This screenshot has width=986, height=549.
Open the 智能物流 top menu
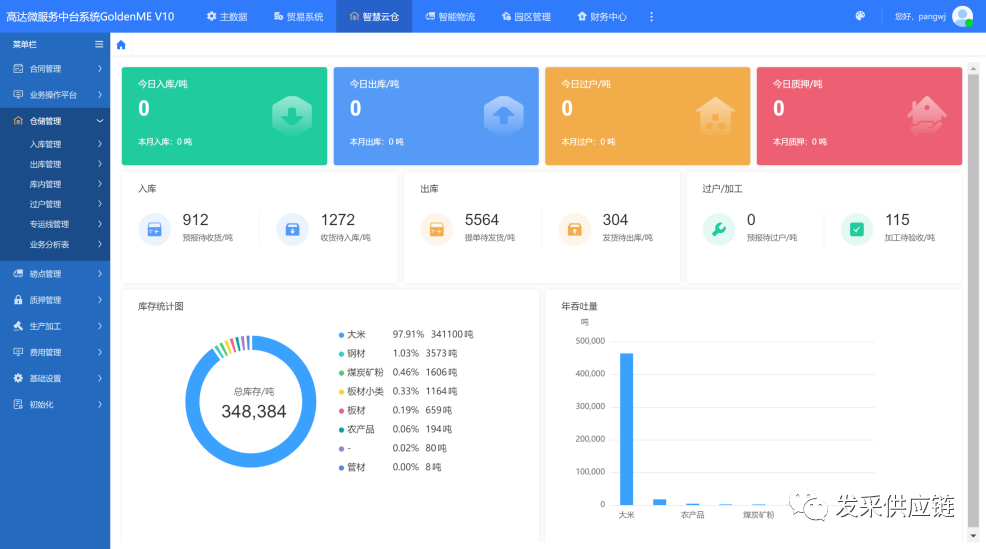450,16
